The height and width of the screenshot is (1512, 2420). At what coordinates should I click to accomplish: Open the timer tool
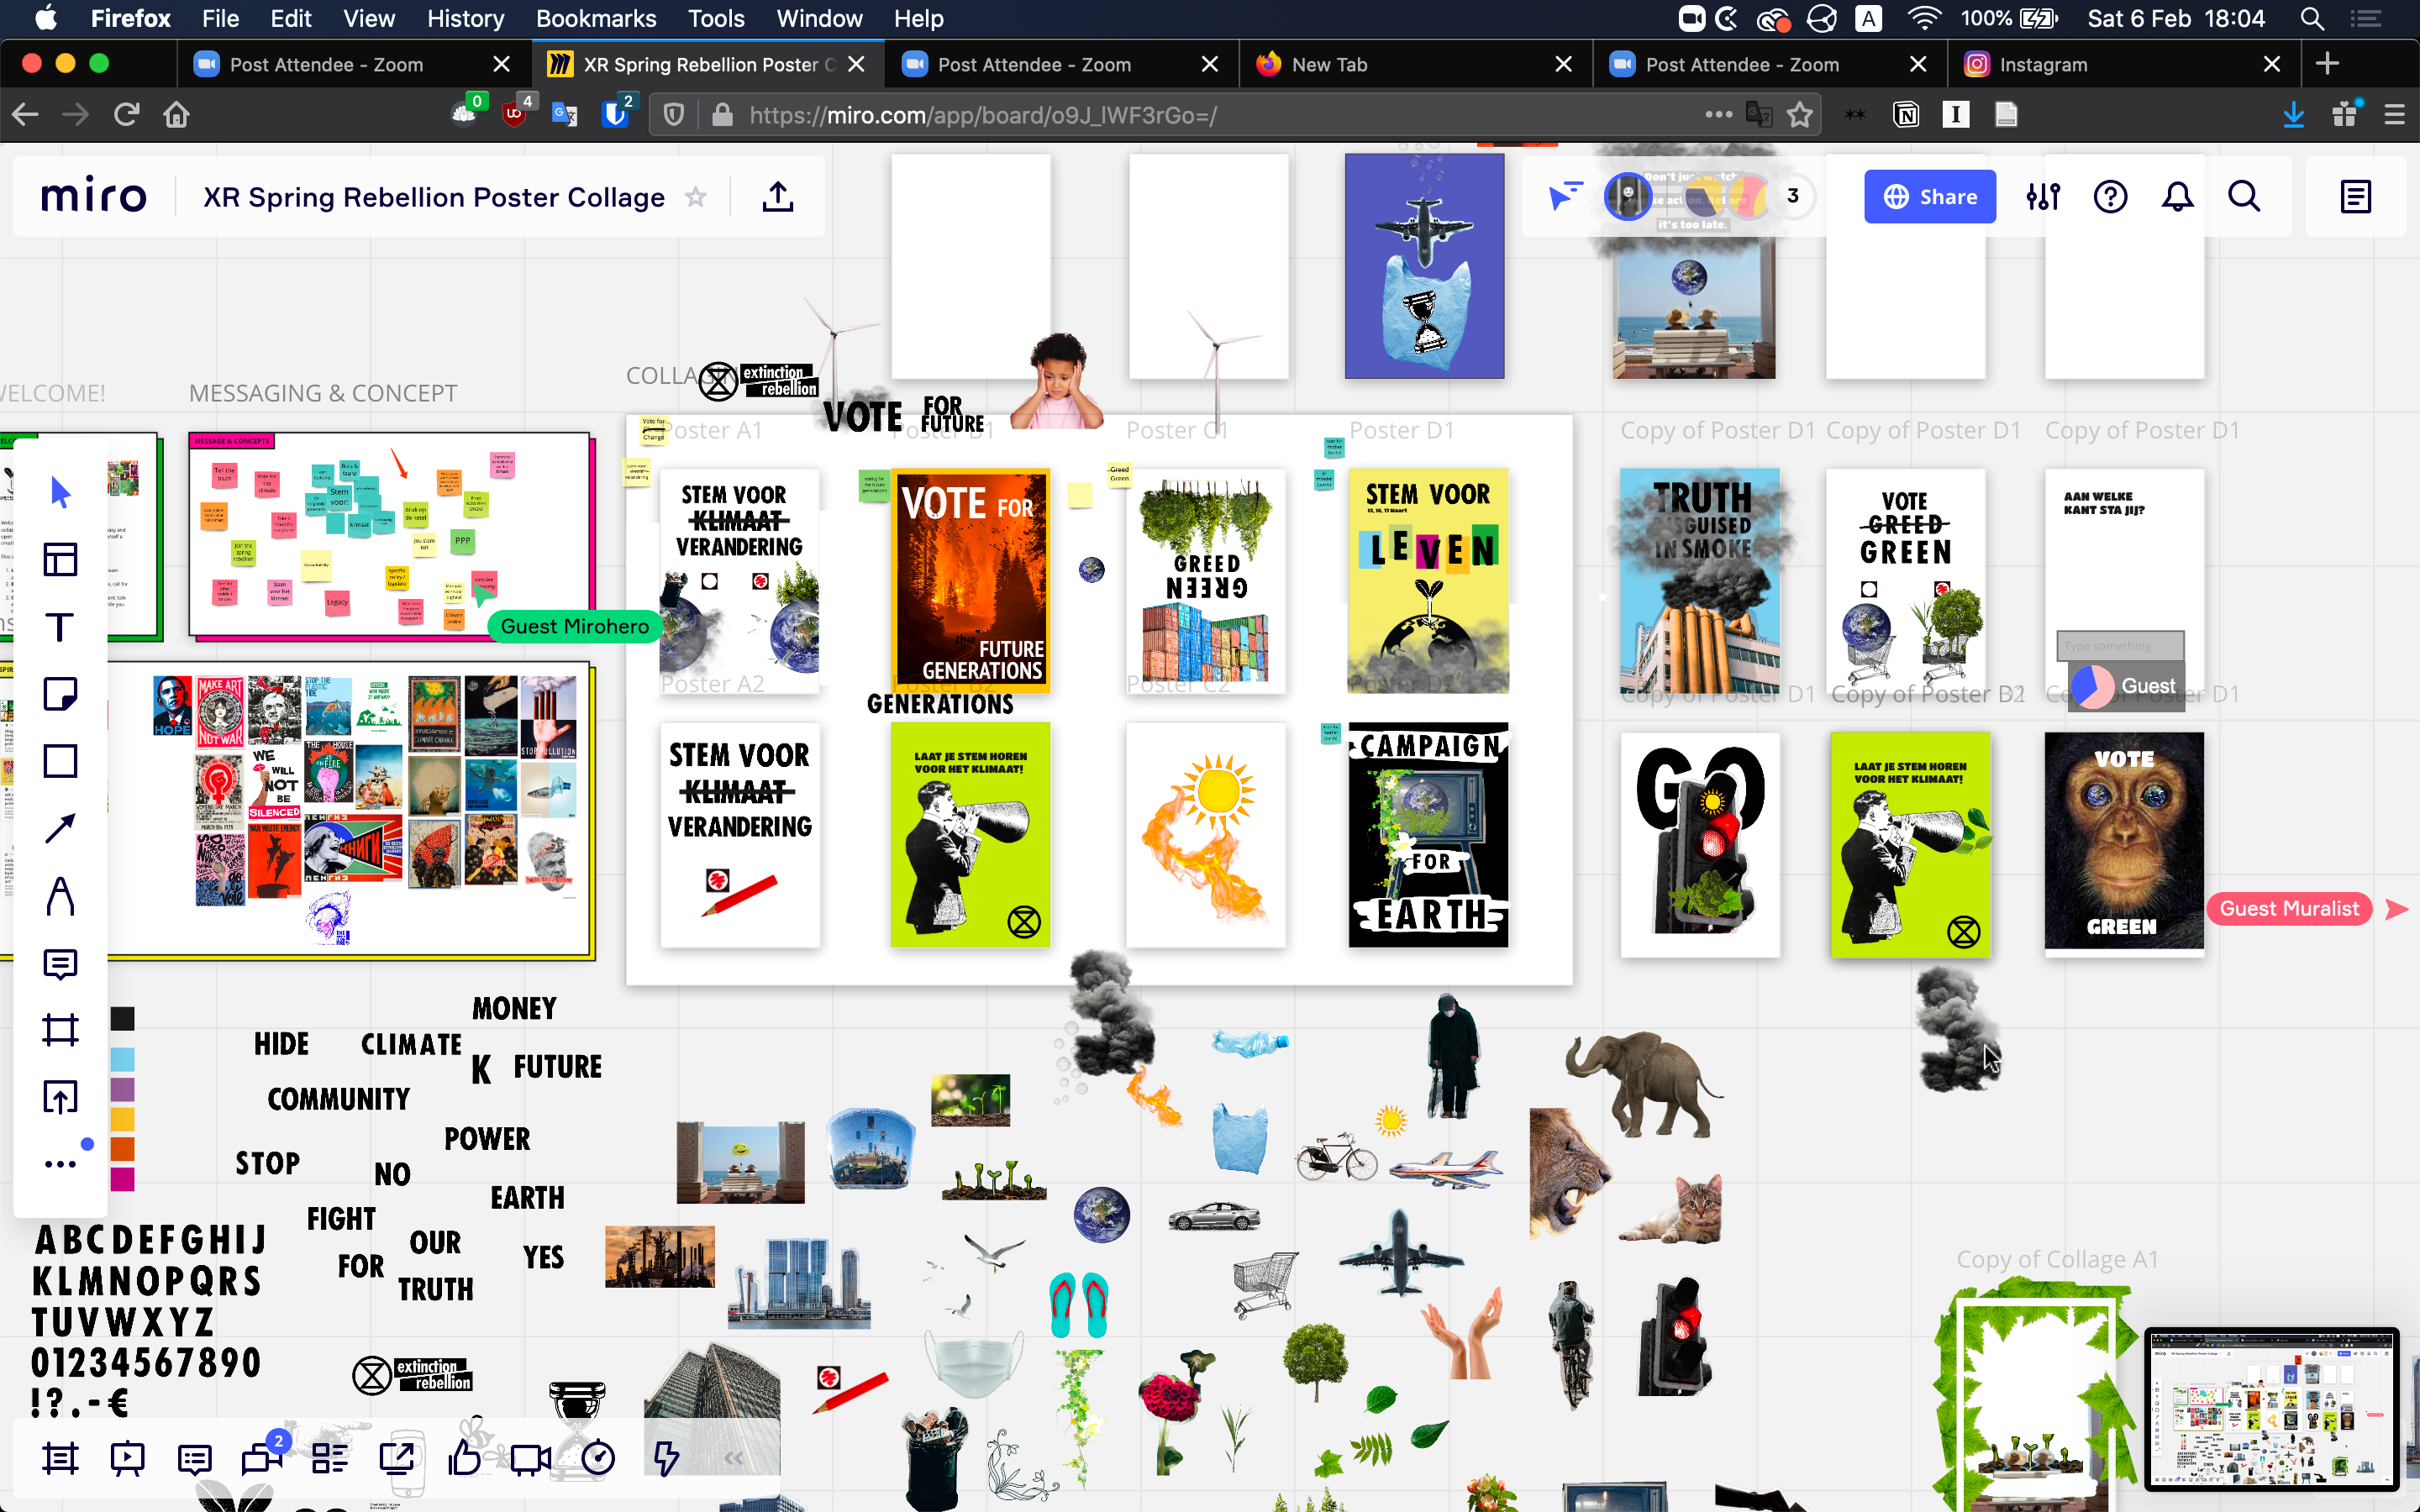point(598,1459)
